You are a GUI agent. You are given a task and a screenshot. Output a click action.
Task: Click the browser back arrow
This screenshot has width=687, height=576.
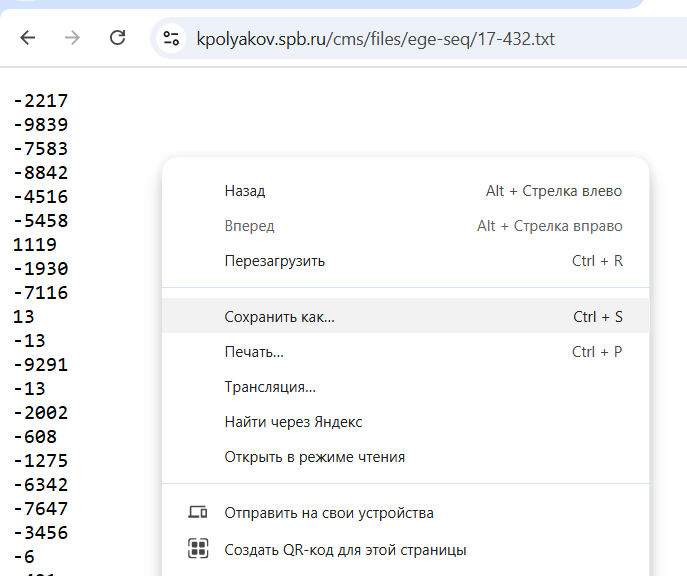[28, 38]
